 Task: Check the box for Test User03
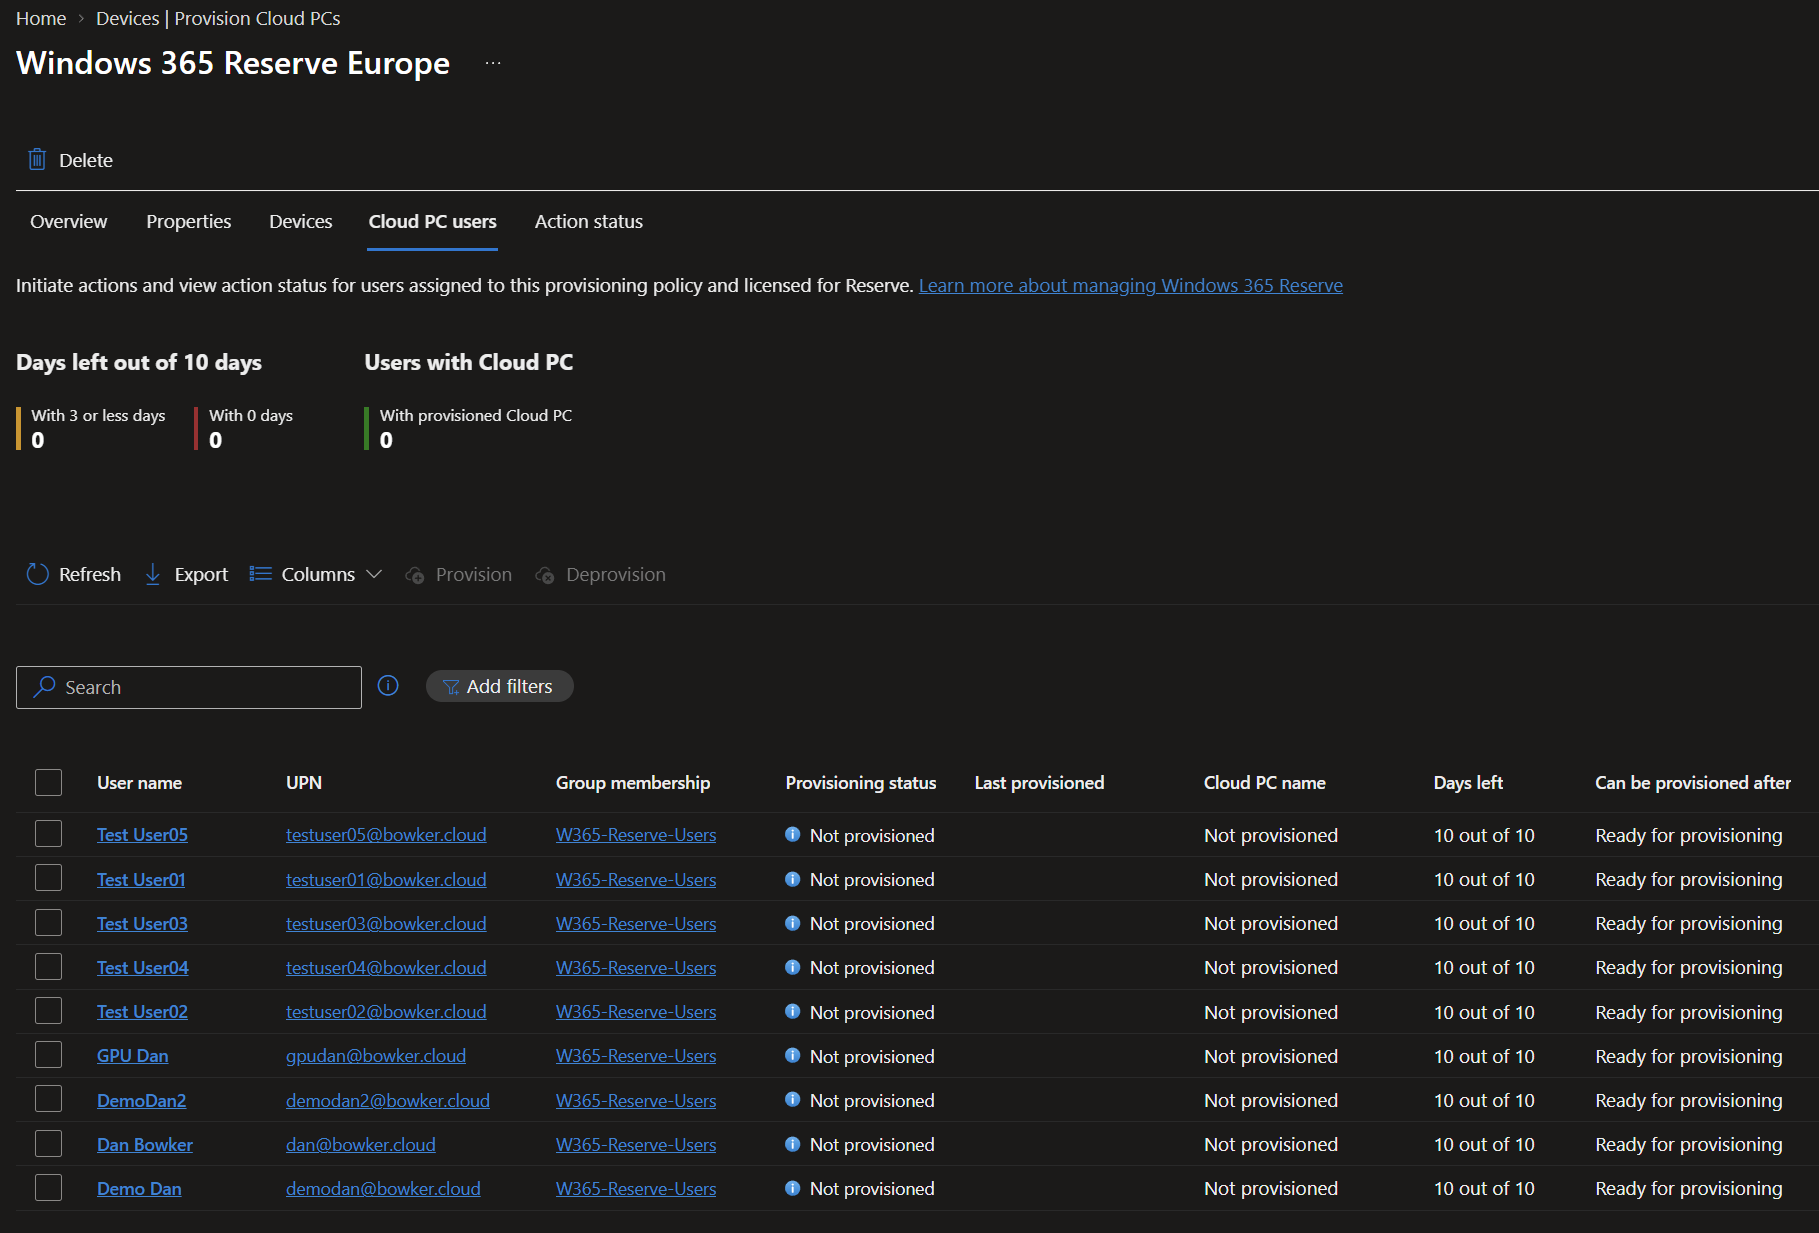[x=48, y=922]
